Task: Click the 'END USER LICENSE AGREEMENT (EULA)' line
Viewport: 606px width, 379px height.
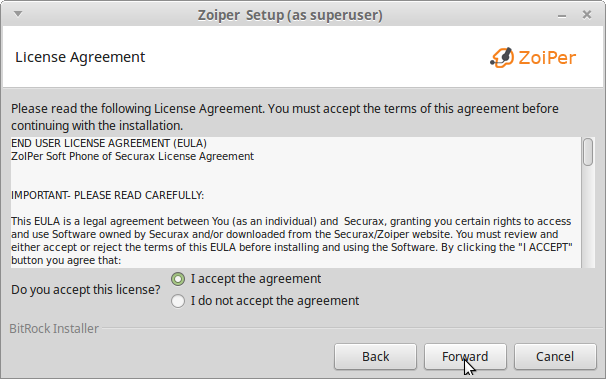Action: pos(109,143)
